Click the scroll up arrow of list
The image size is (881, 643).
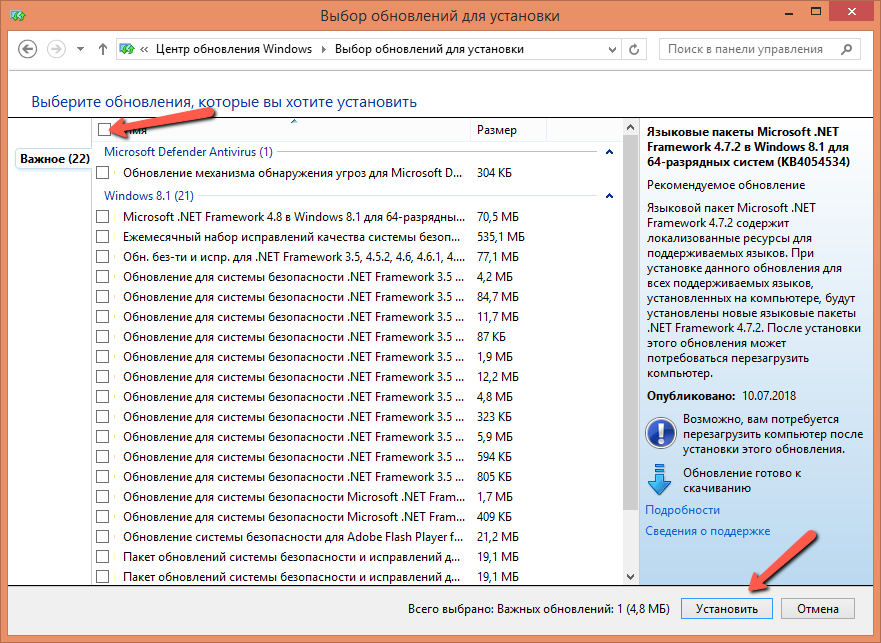[x=630, y=128]
